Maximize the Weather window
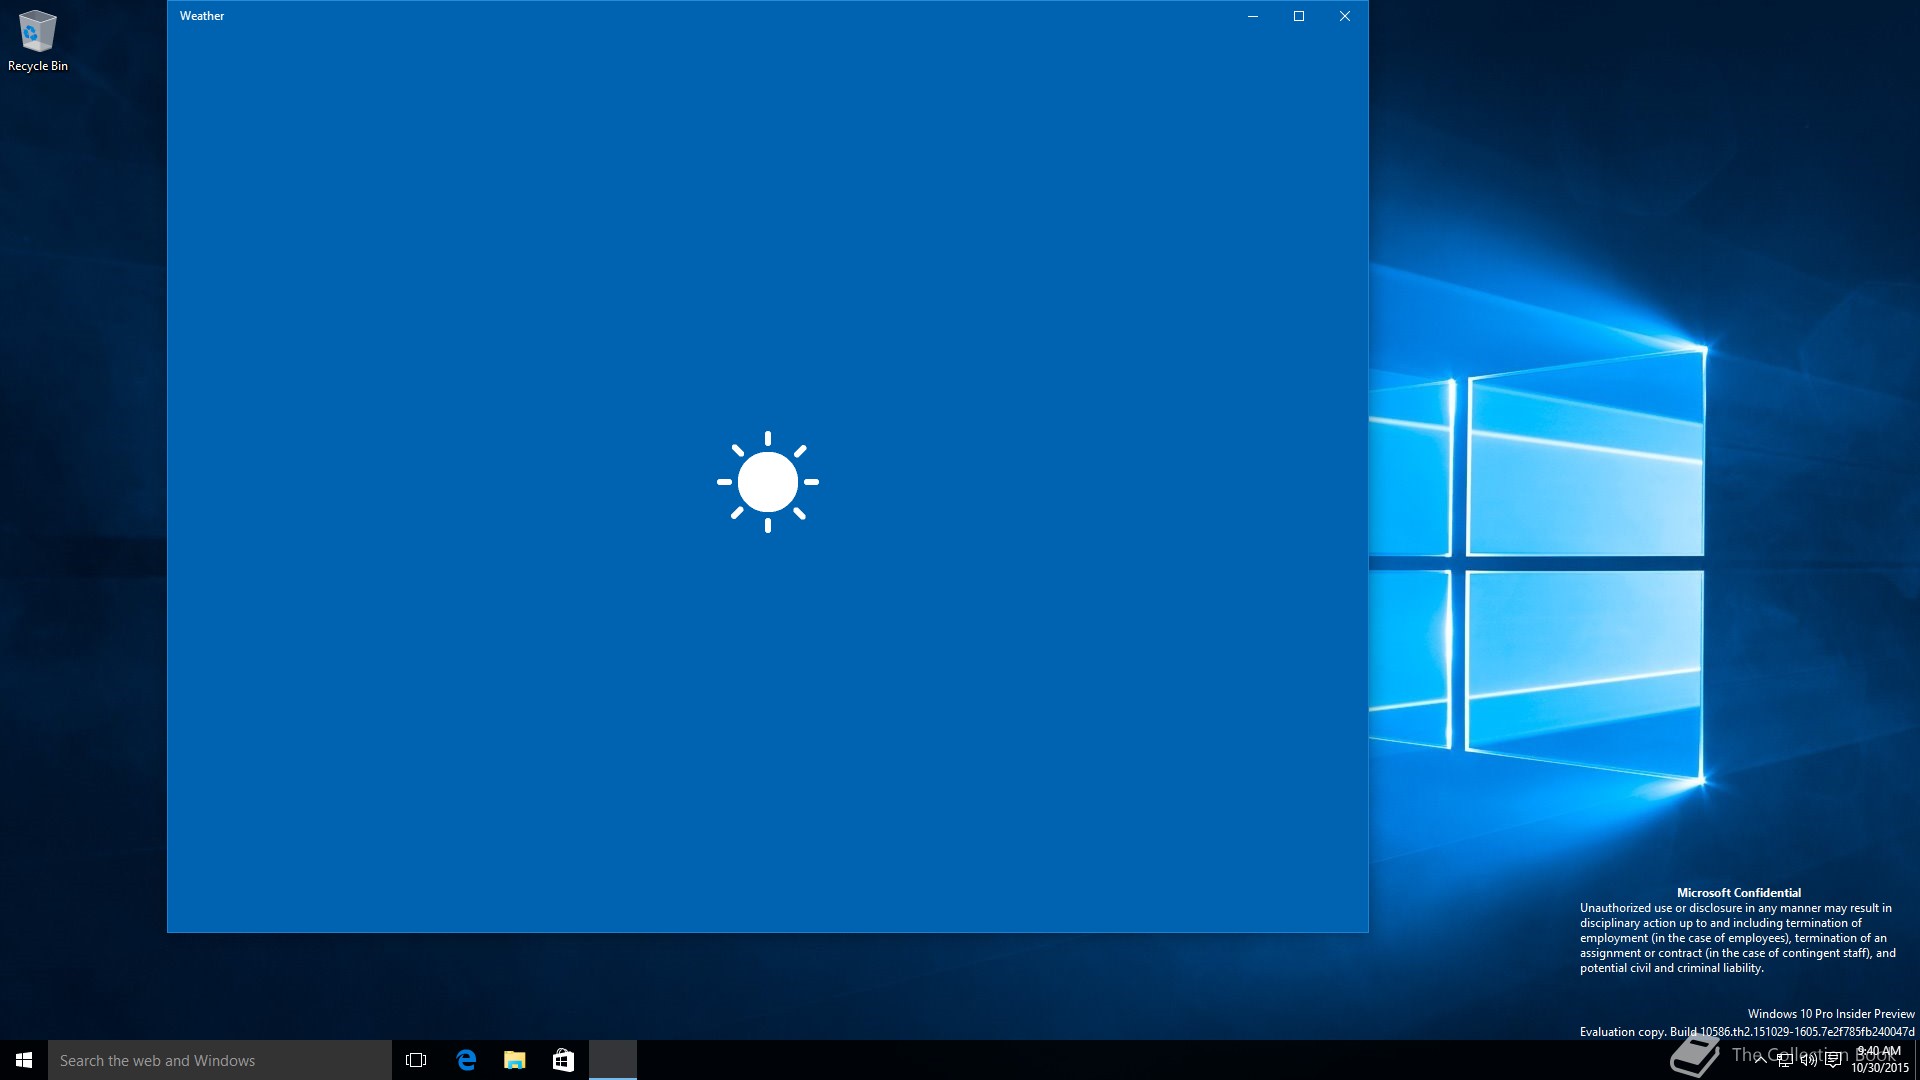 coord(1298,16)
